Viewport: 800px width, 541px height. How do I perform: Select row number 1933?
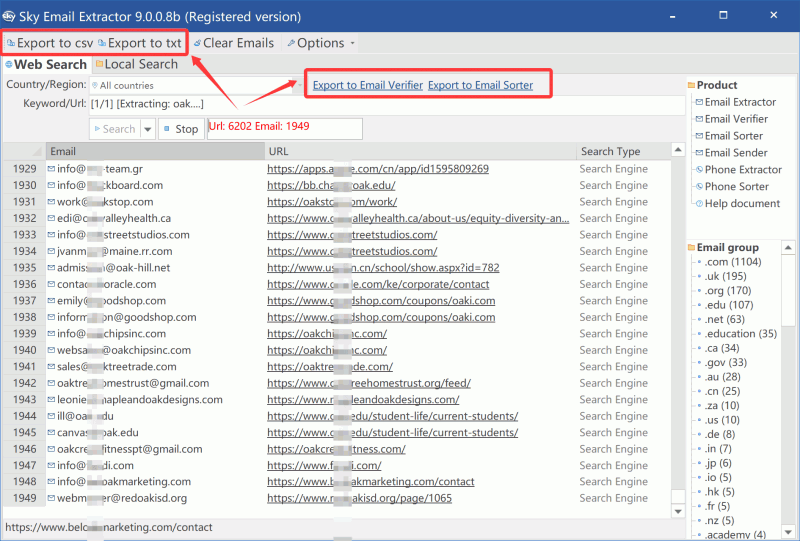(24, 235)
